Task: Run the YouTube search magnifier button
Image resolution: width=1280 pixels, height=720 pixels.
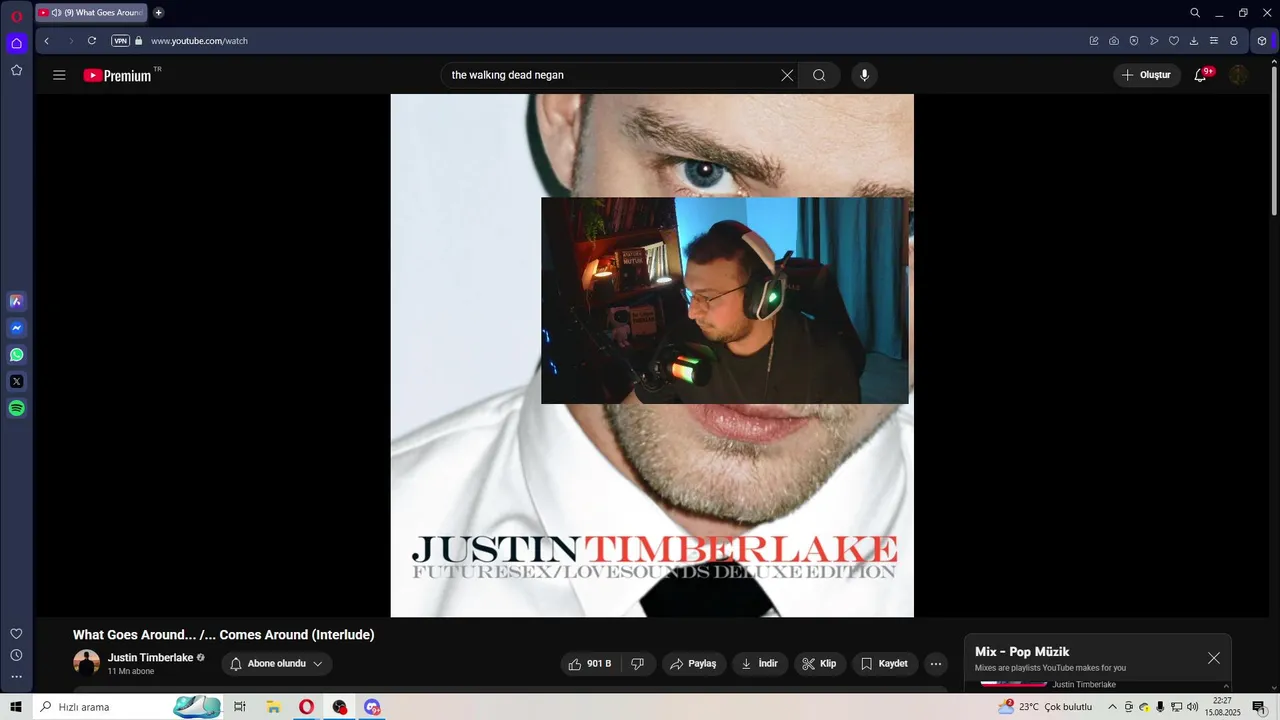Action: click(x=819, y=75)
